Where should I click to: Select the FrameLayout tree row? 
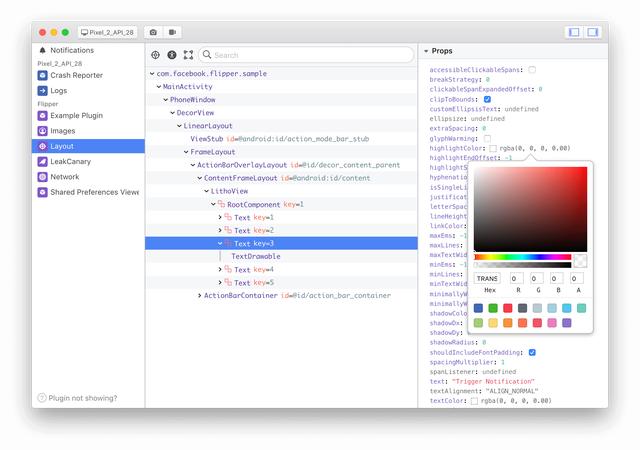[281, 152]
